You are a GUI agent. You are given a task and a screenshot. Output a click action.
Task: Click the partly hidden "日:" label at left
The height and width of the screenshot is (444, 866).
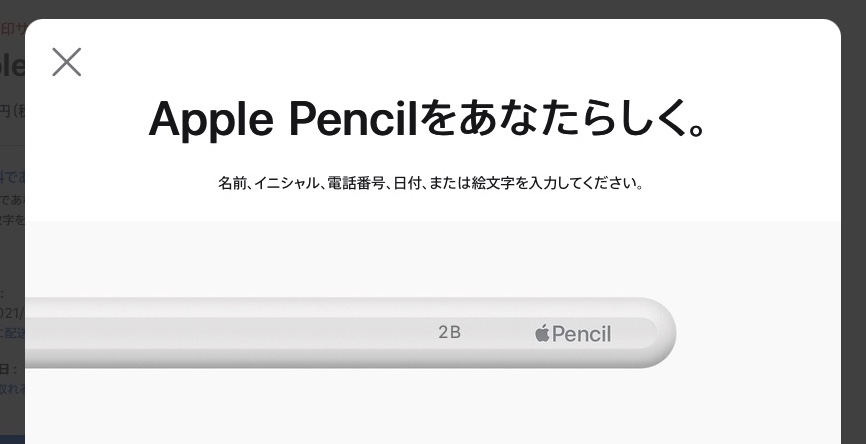coord(10,369)
